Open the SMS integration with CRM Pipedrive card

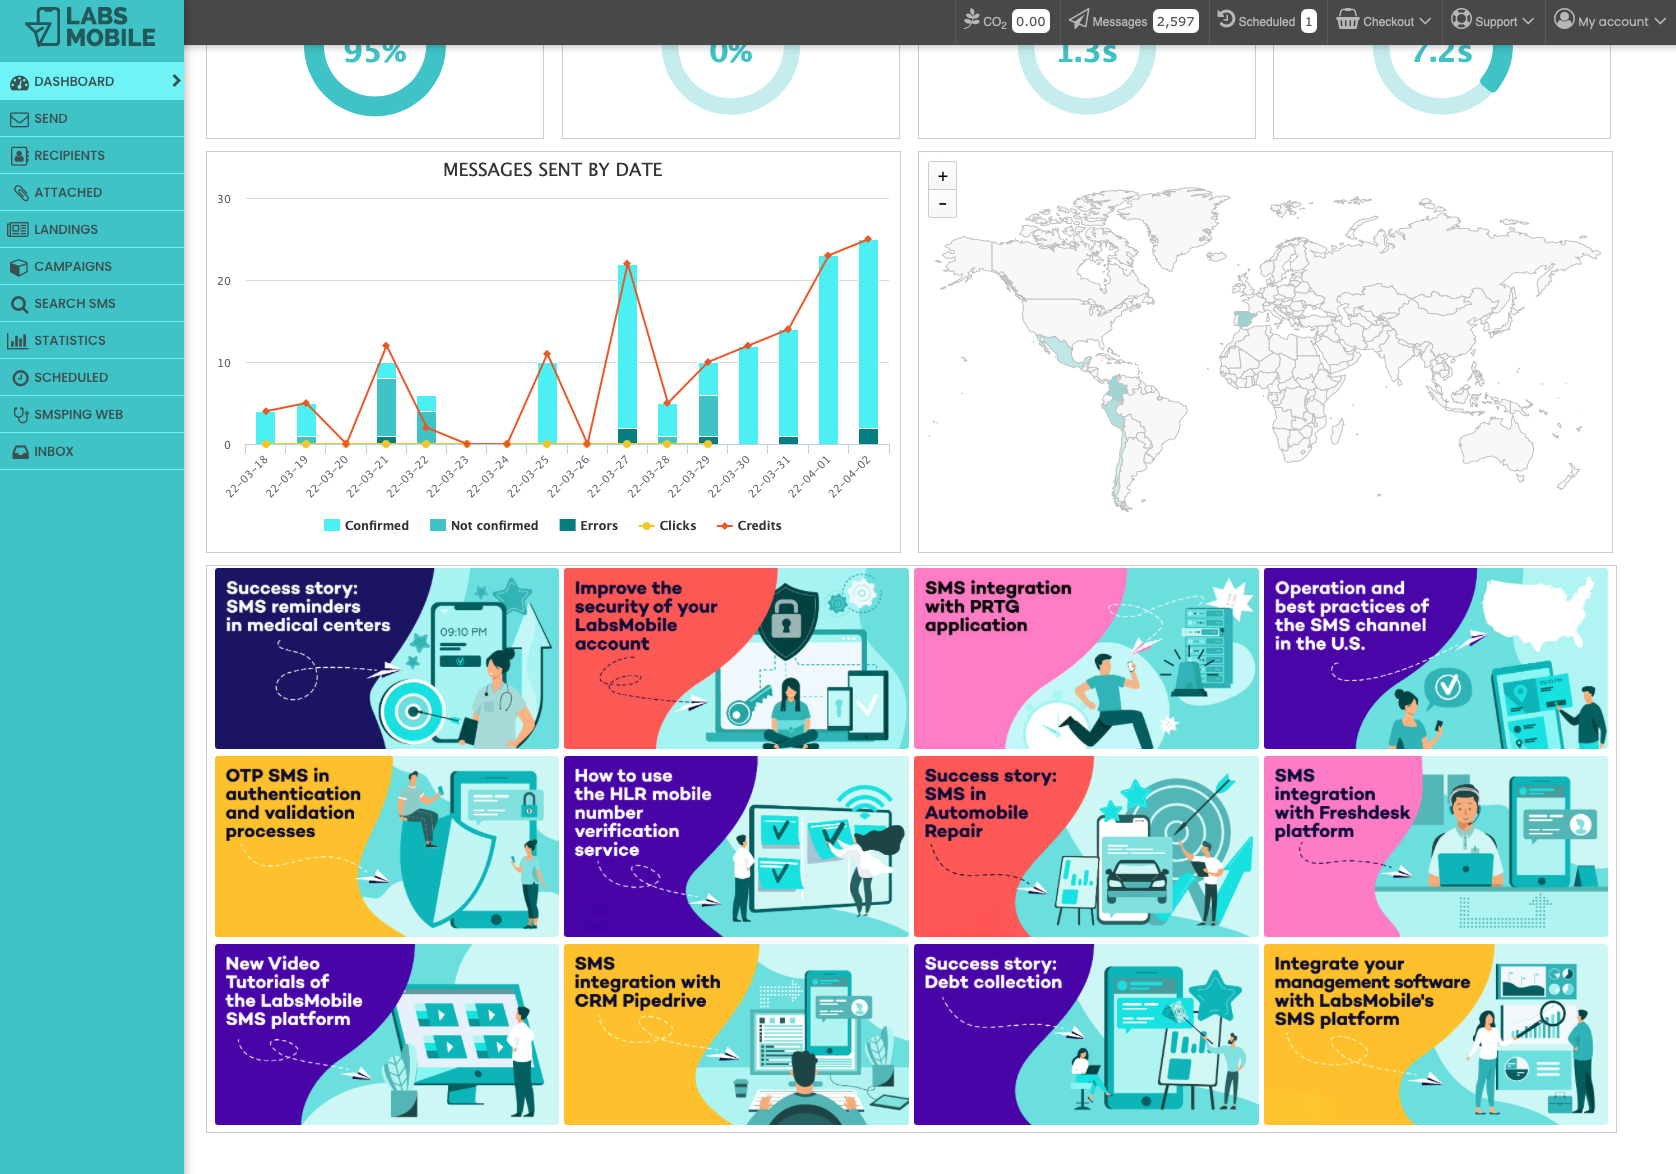(x=736, y=1034)
